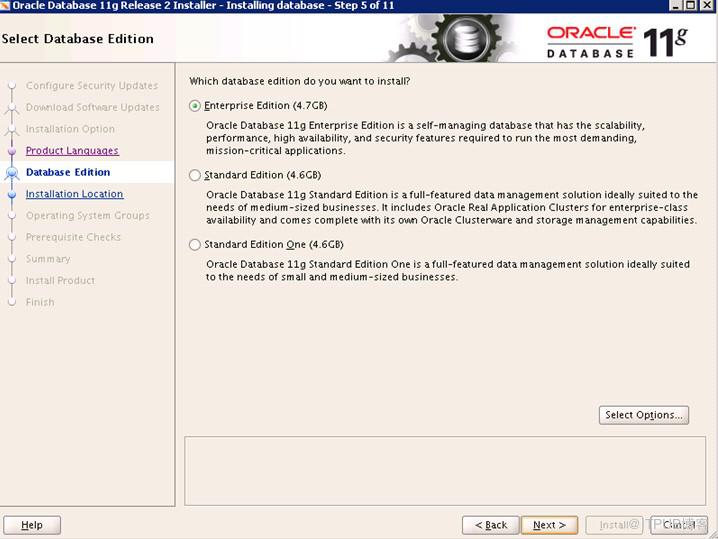Close the installer window
718x539 pixels.
(707, 5)
